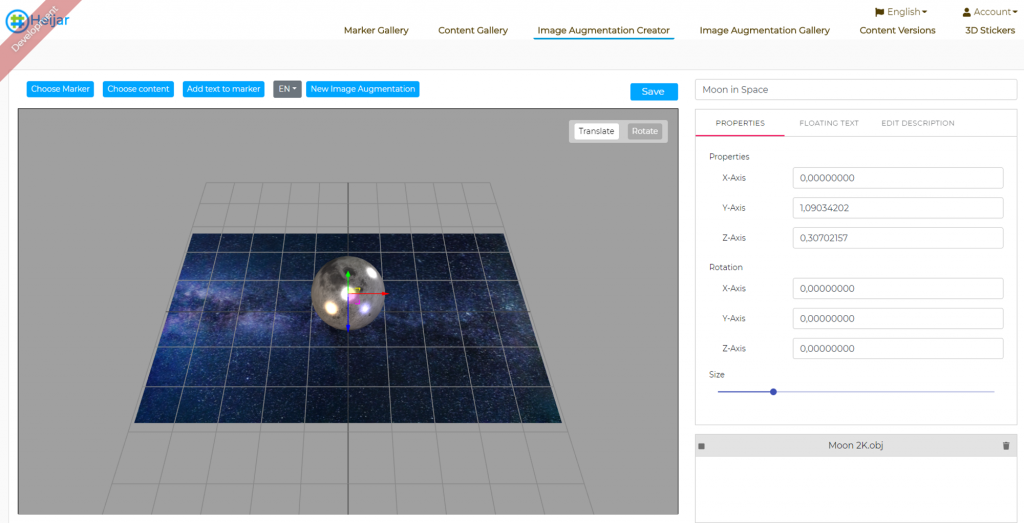The image size is (1024, 523).
Task: Open the EN language selector dropdown
Action: pyautogui.click(x=287, y=89)
